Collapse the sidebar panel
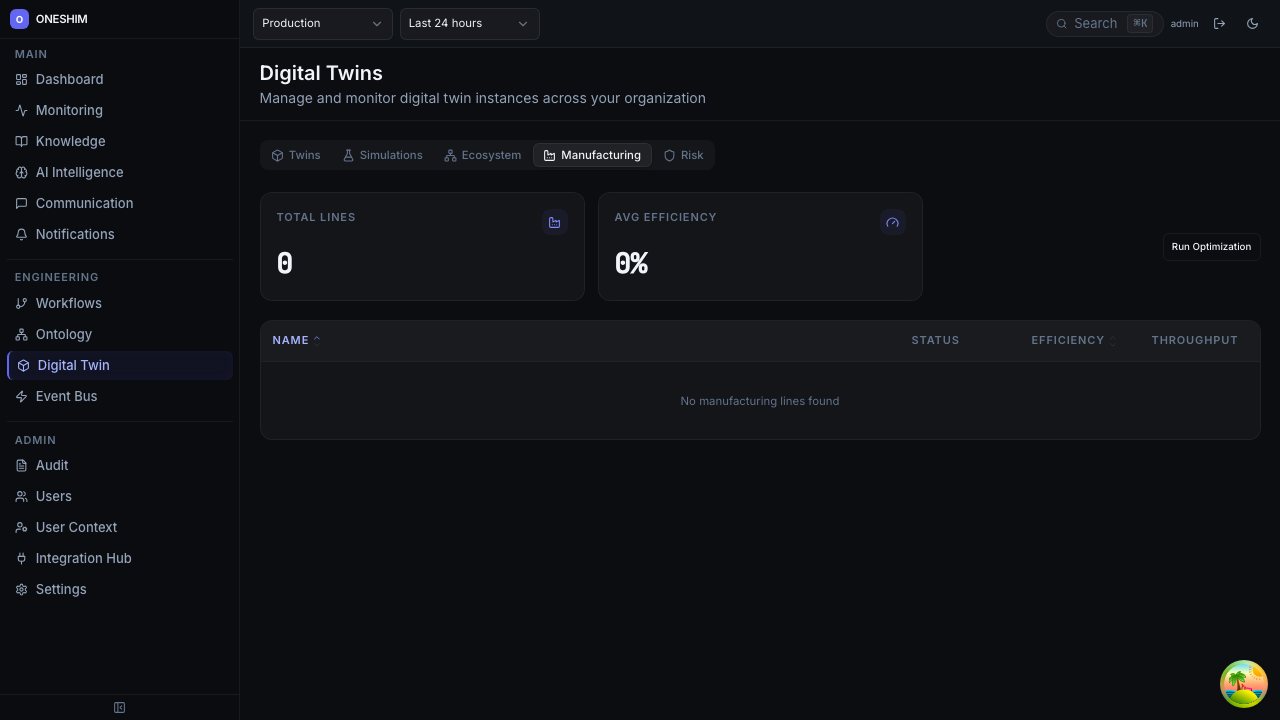 [x=119, y=708]
